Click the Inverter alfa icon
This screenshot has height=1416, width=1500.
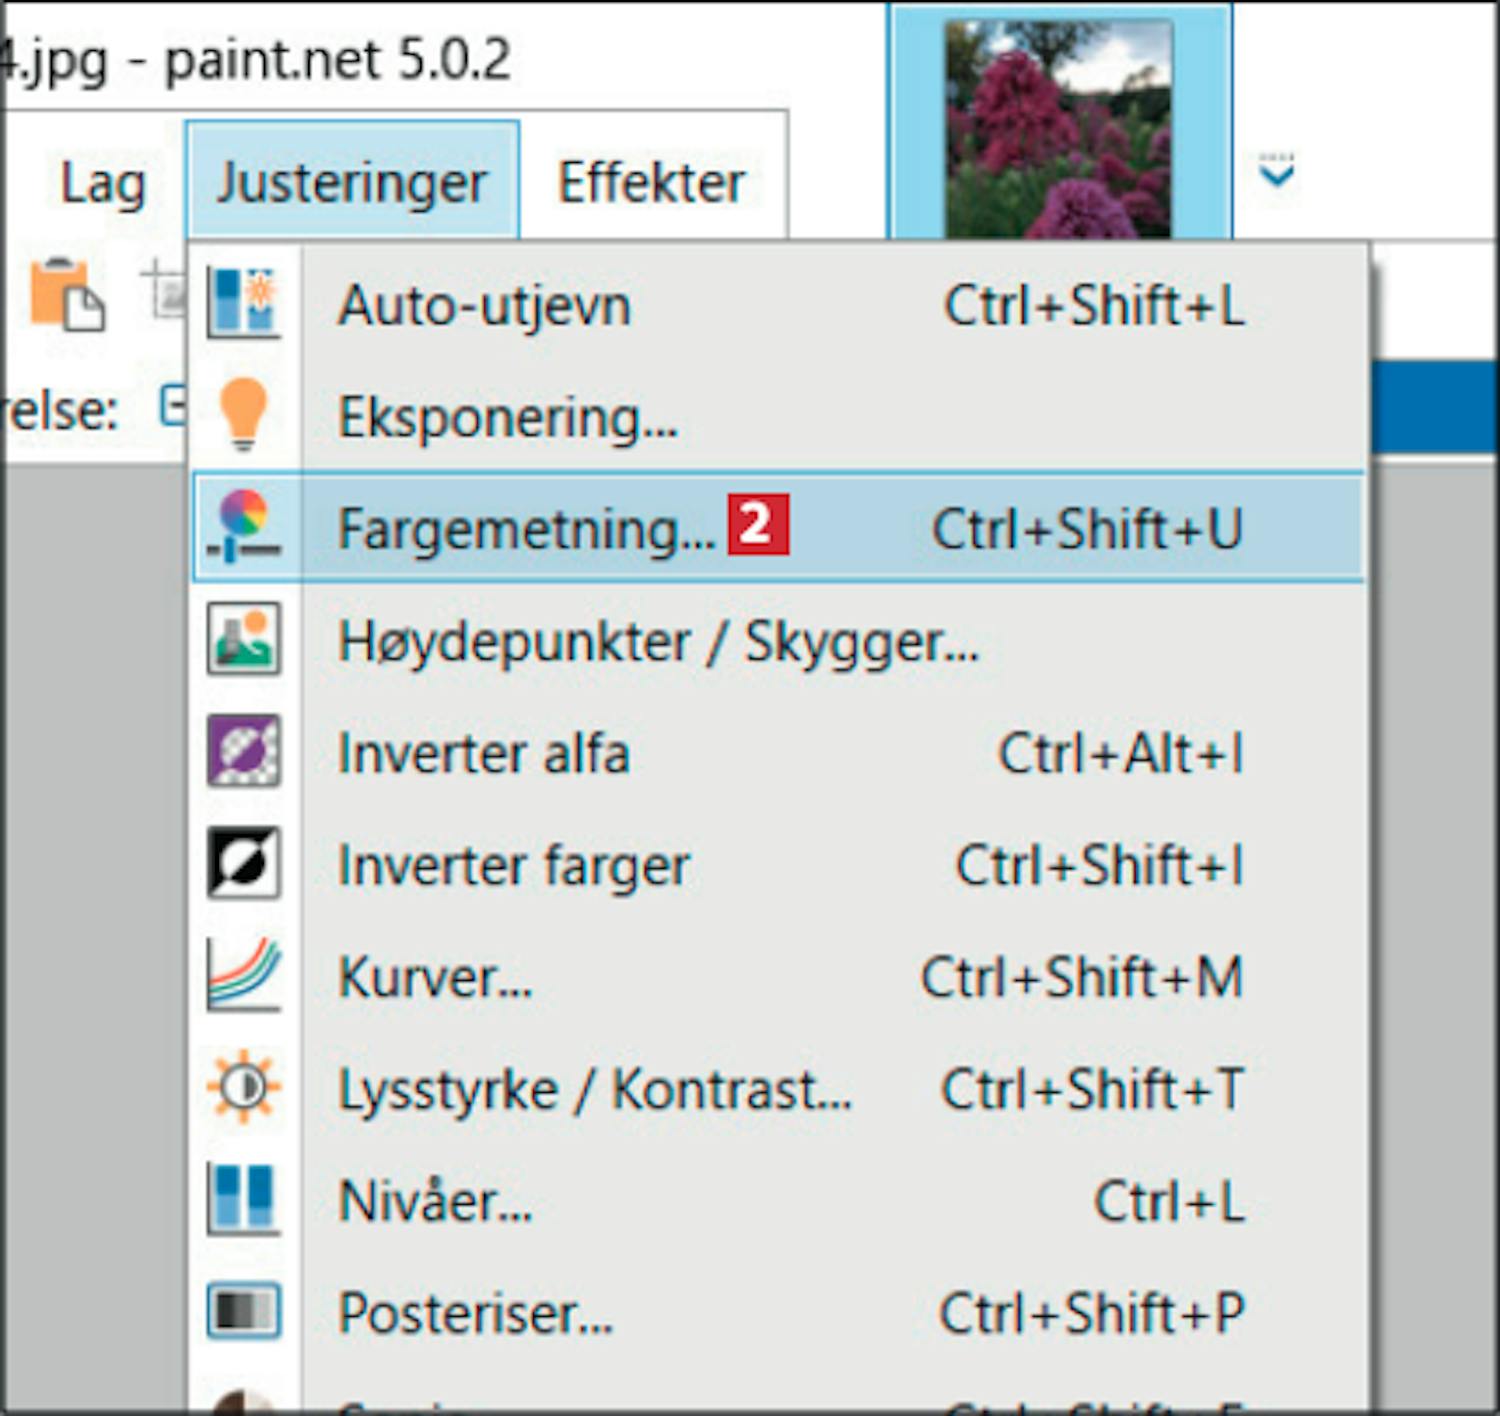coord(243,751)
